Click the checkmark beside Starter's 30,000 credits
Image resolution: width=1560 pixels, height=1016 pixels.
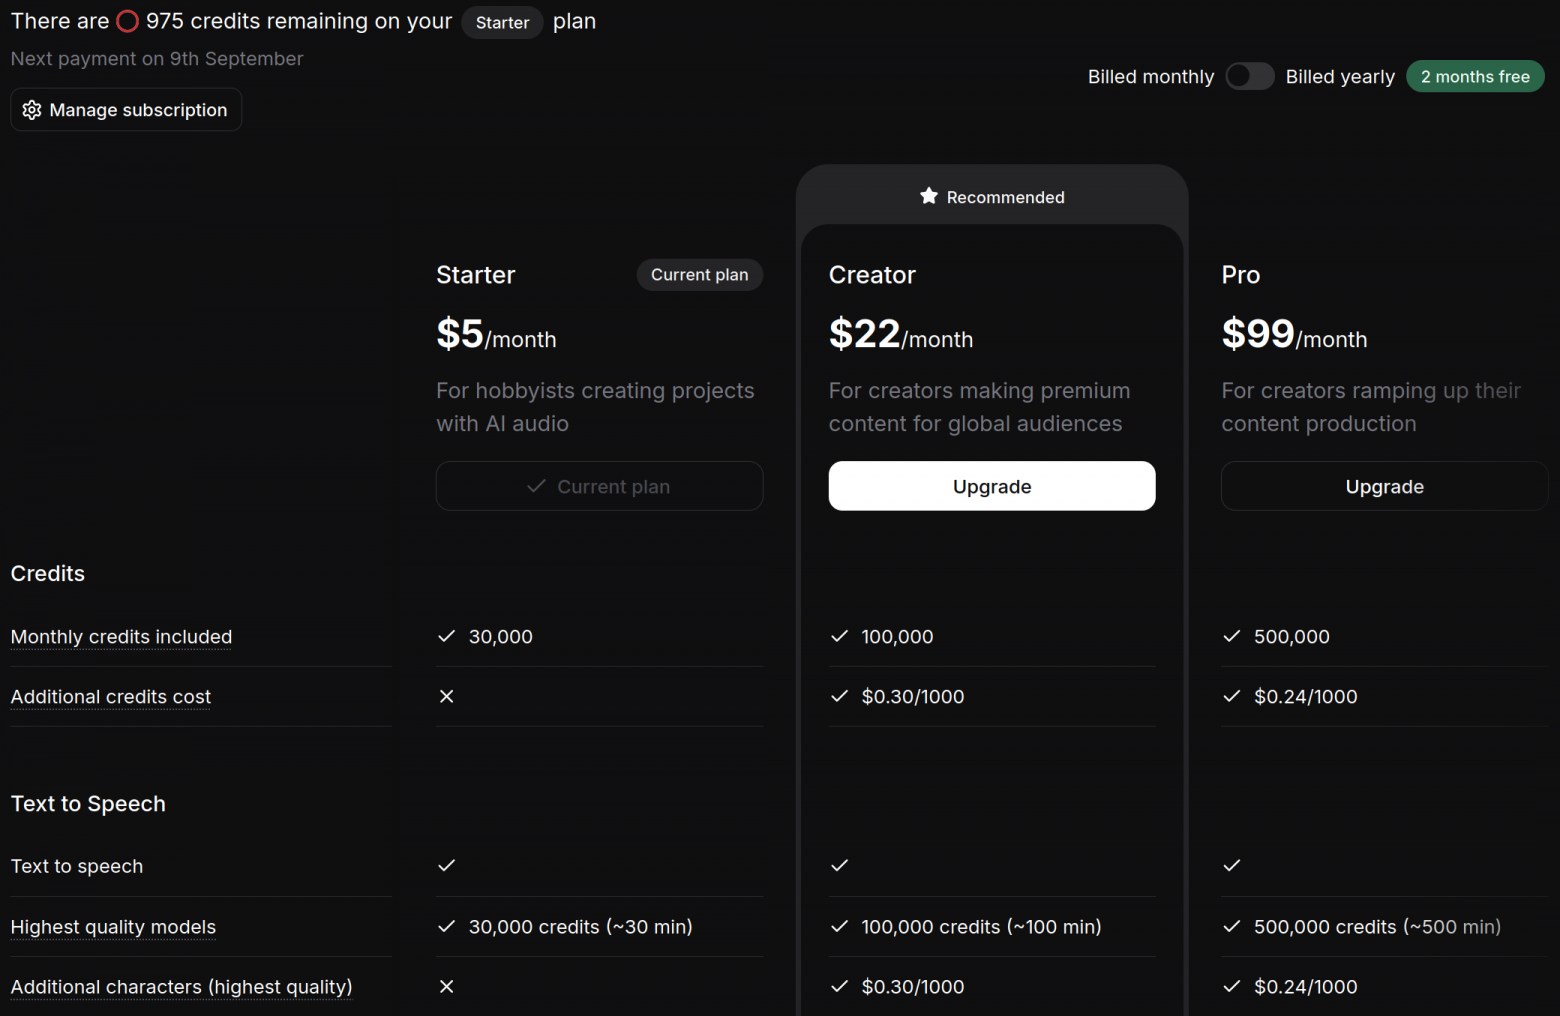(x=446, y=636)
